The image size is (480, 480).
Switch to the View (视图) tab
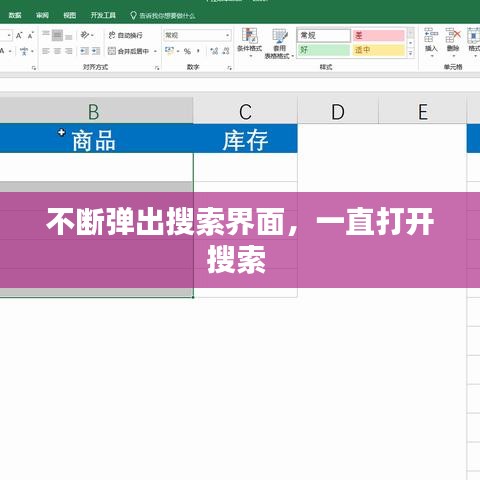click(70, 15)
